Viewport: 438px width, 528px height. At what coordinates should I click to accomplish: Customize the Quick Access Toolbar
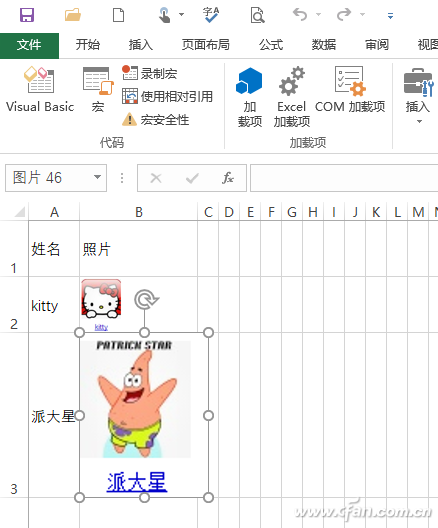click(x=391, y=15)
